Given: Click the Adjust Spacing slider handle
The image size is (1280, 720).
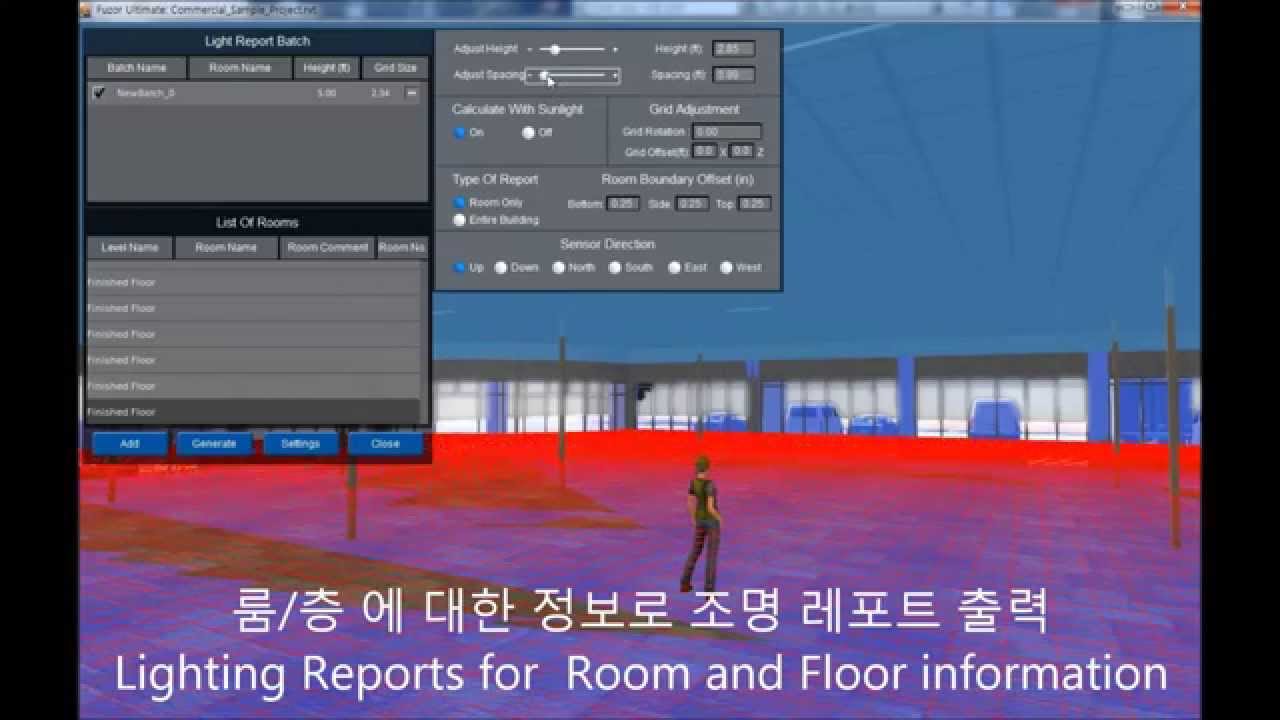Looking at the screenshot, I should tap(543, 75).
